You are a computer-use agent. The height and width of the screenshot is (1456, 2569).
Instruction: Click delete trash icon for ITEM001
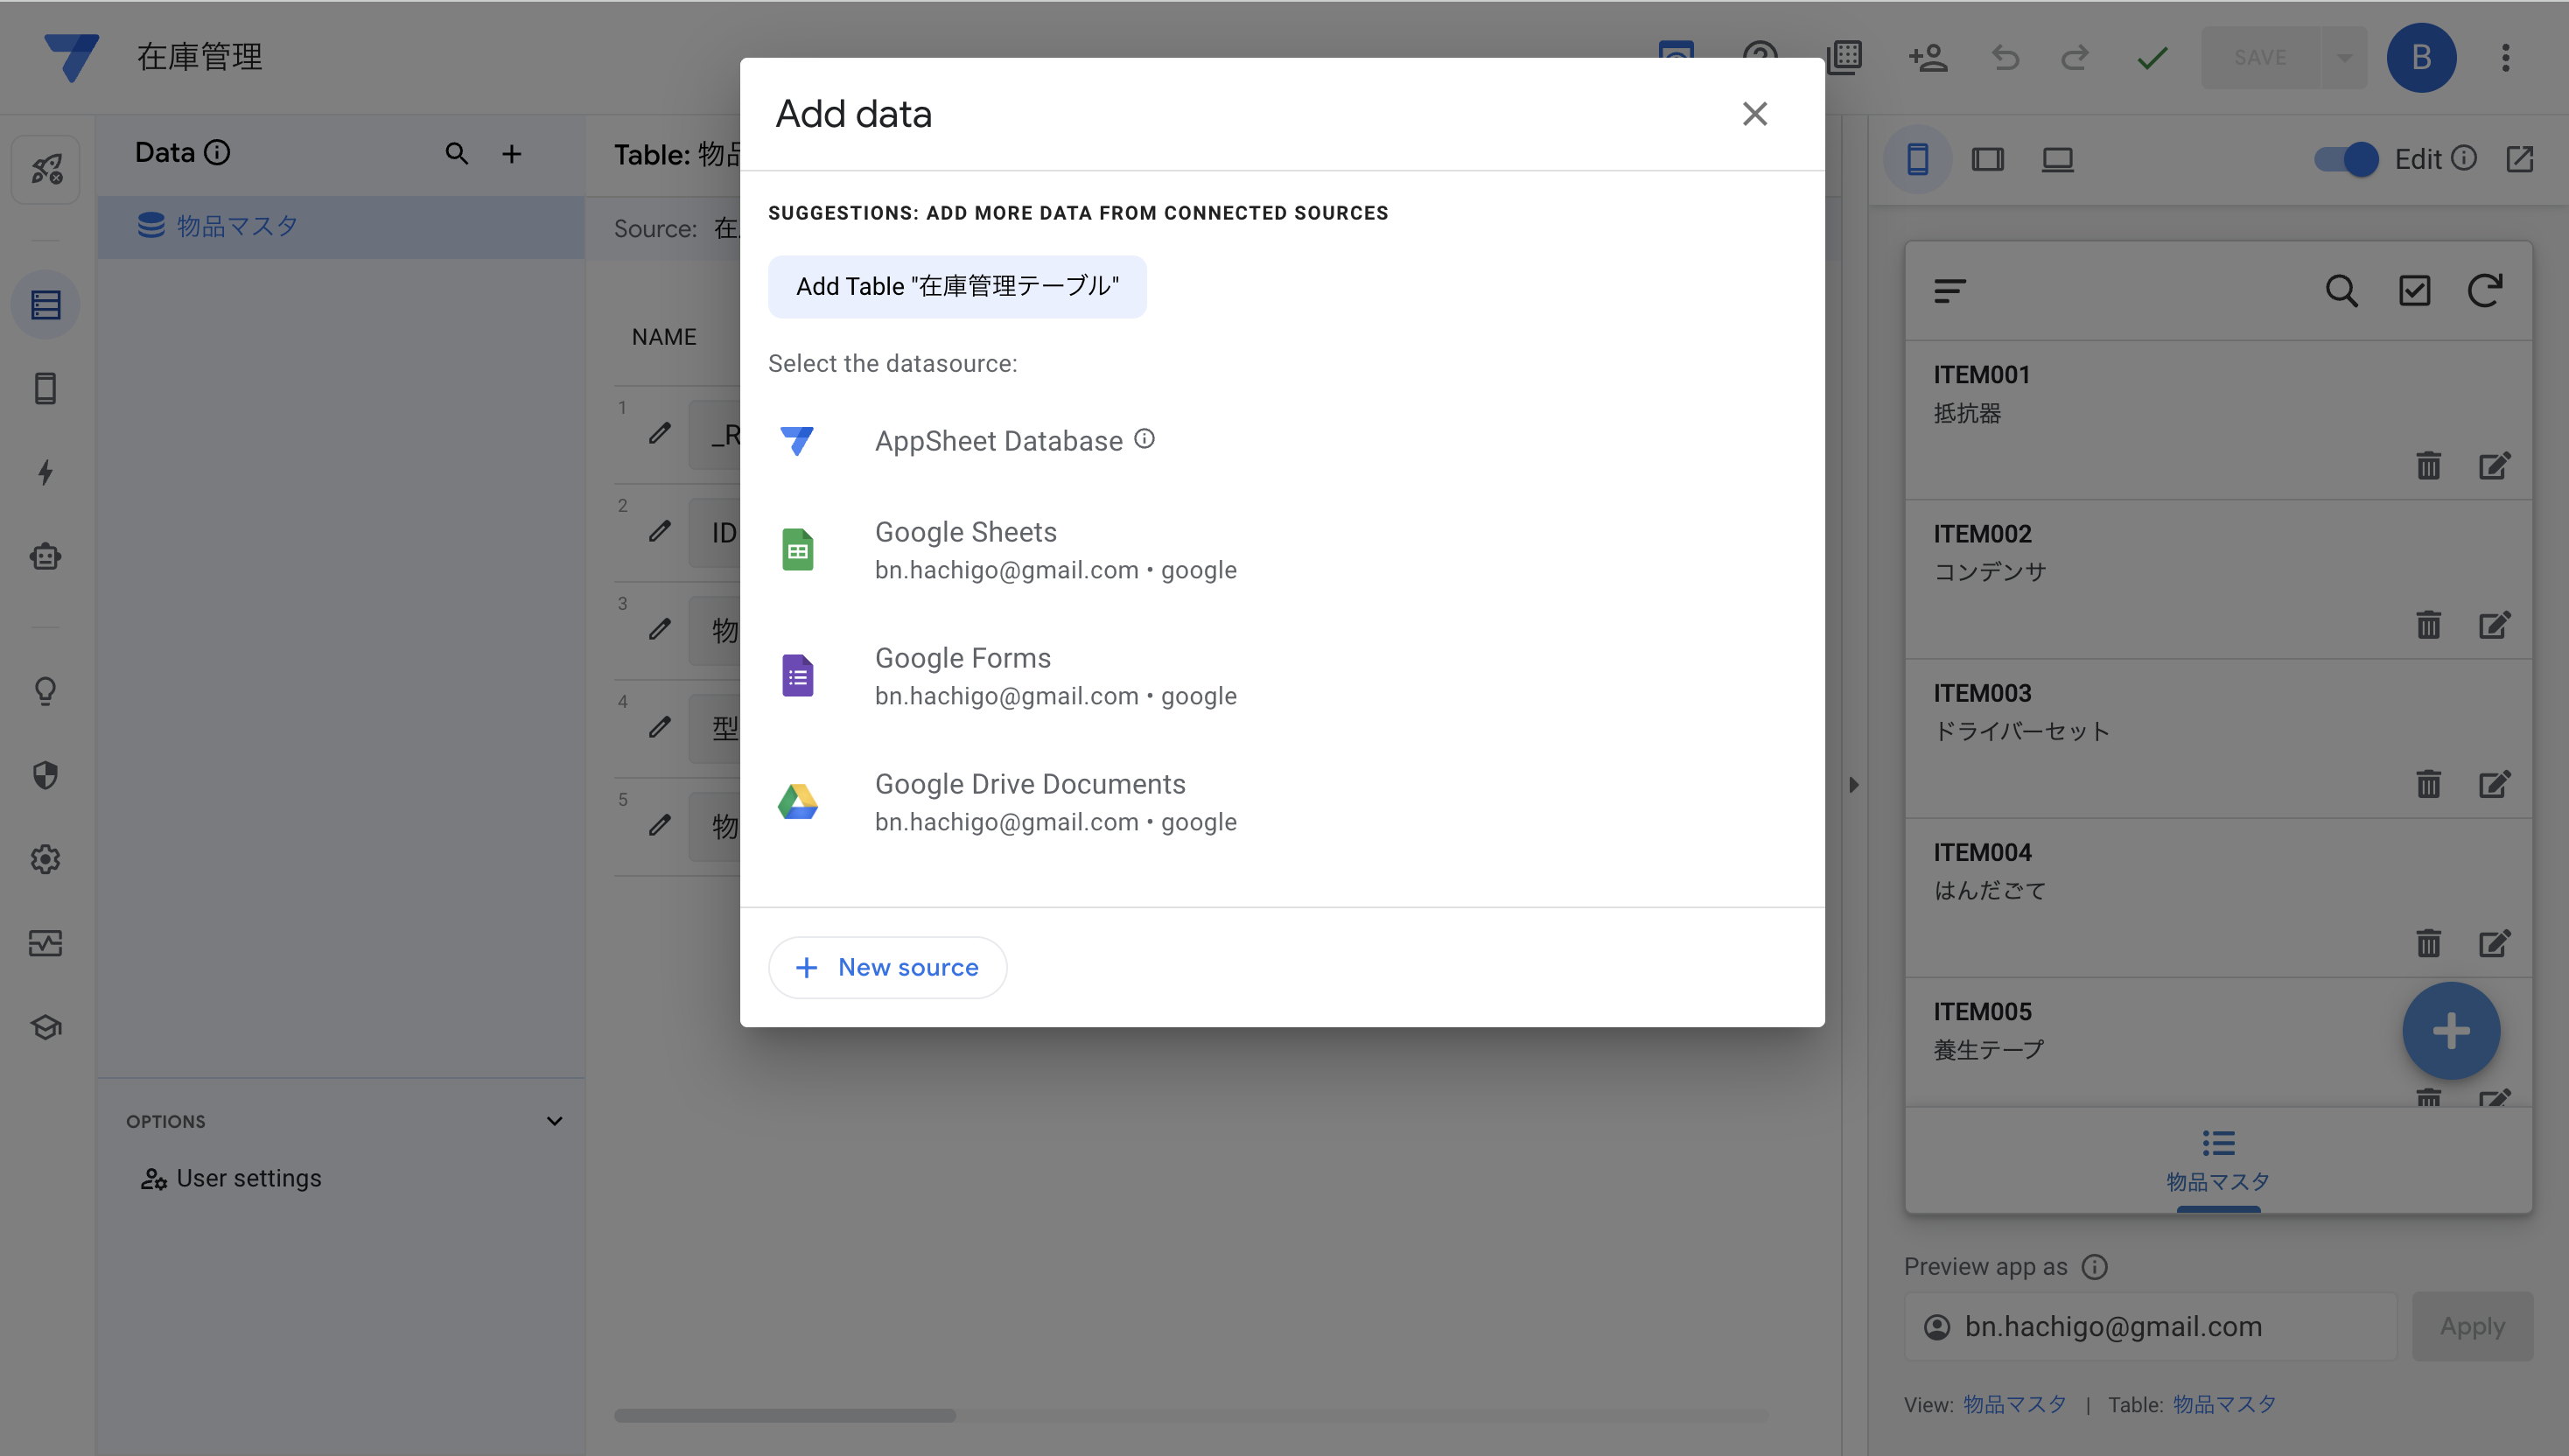tap(2428, 466)
